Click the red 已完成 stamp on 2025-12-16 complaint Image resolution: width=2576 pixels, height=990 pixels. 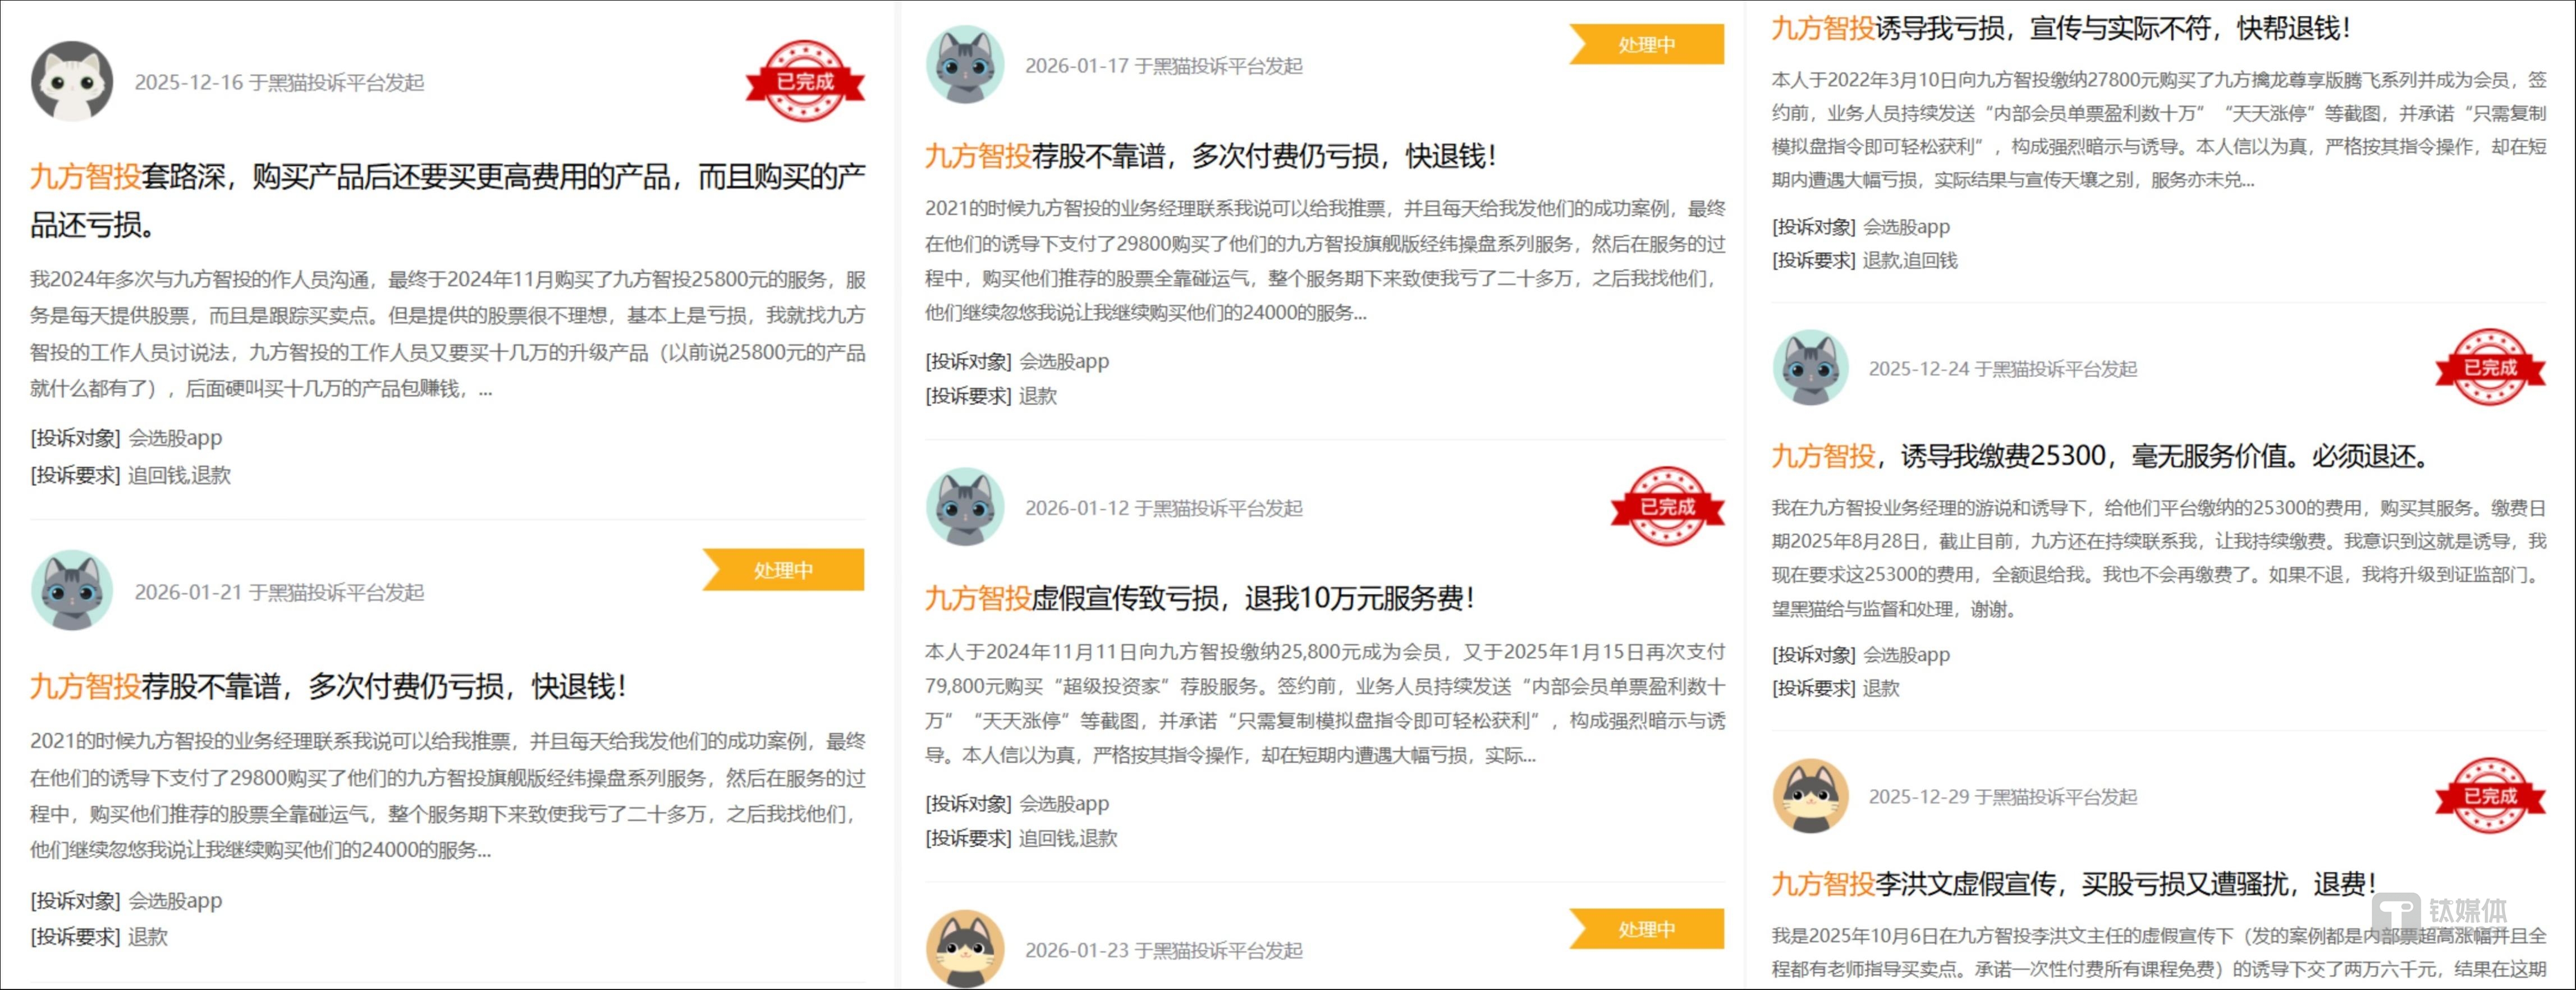pos(805,81)
